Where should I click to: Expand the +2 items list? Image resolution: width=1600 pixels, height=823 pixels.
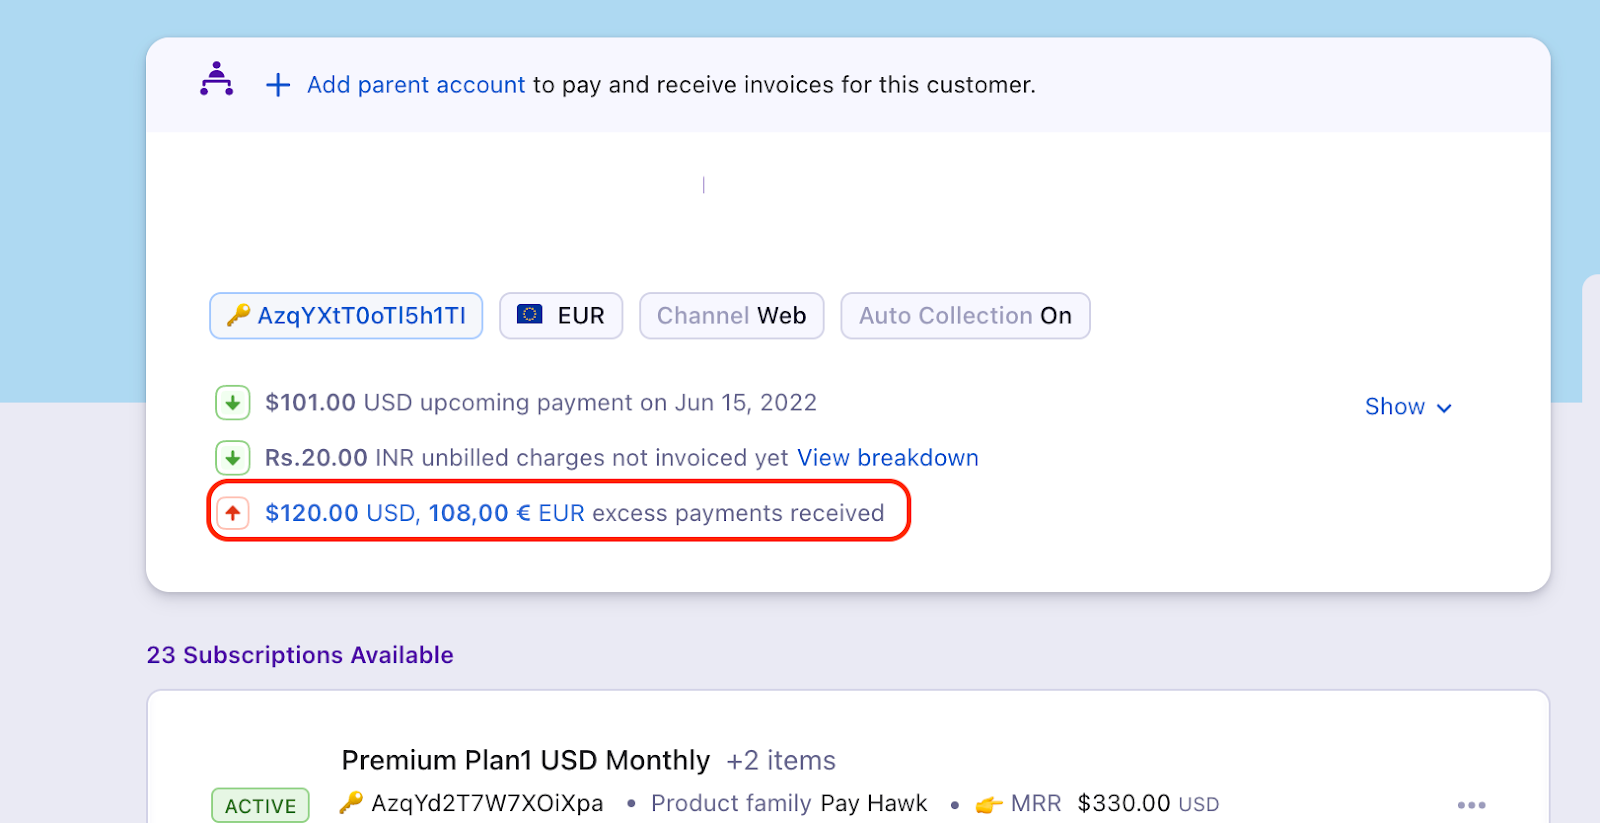point(781,761)
